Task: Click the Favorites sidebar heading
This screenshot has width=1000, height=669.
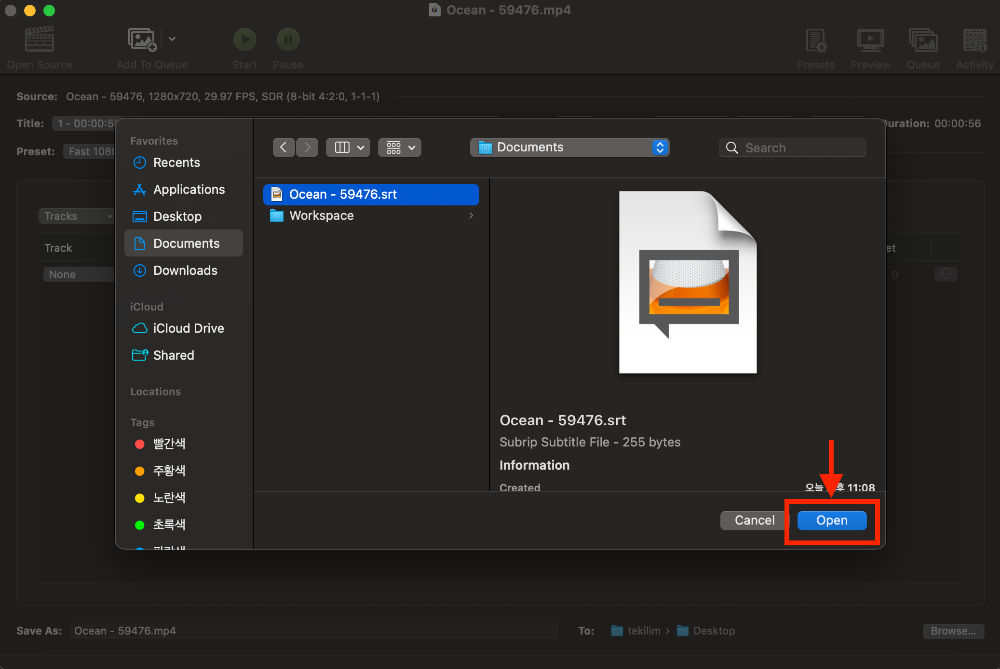Action: pos(154,141)
